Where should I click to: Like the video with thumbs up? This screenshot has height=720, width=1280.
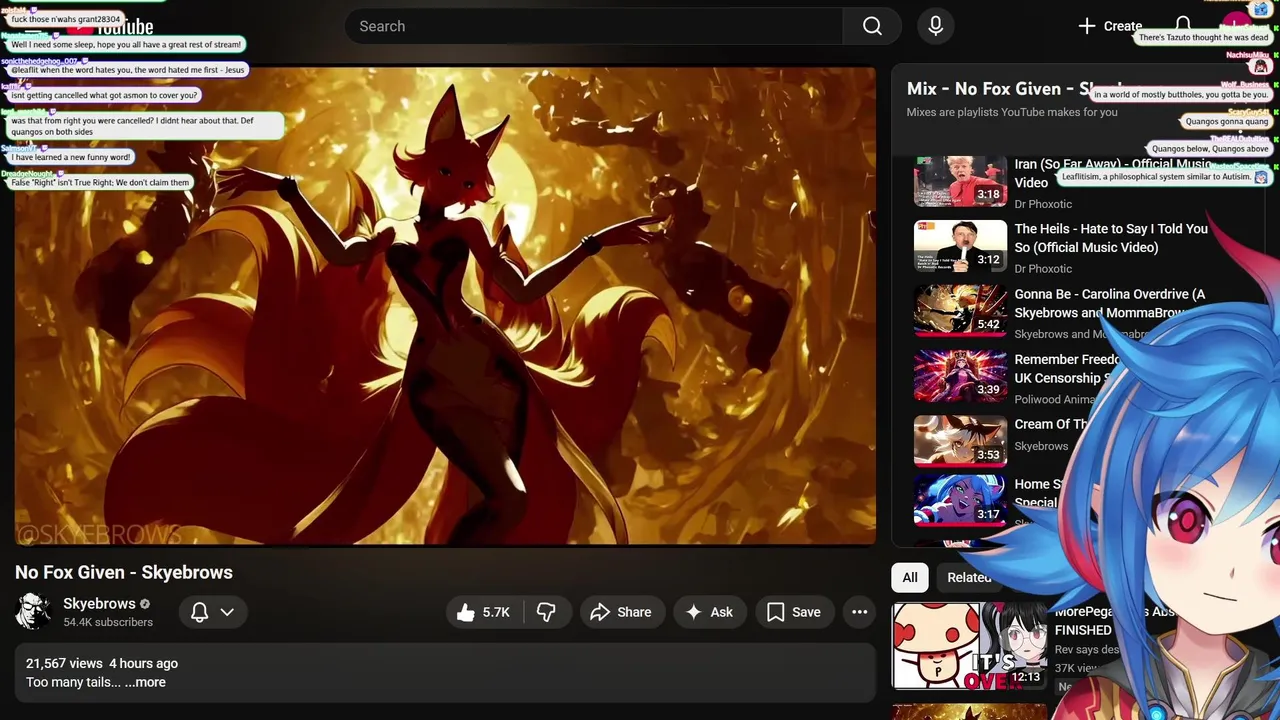[484, 612]
